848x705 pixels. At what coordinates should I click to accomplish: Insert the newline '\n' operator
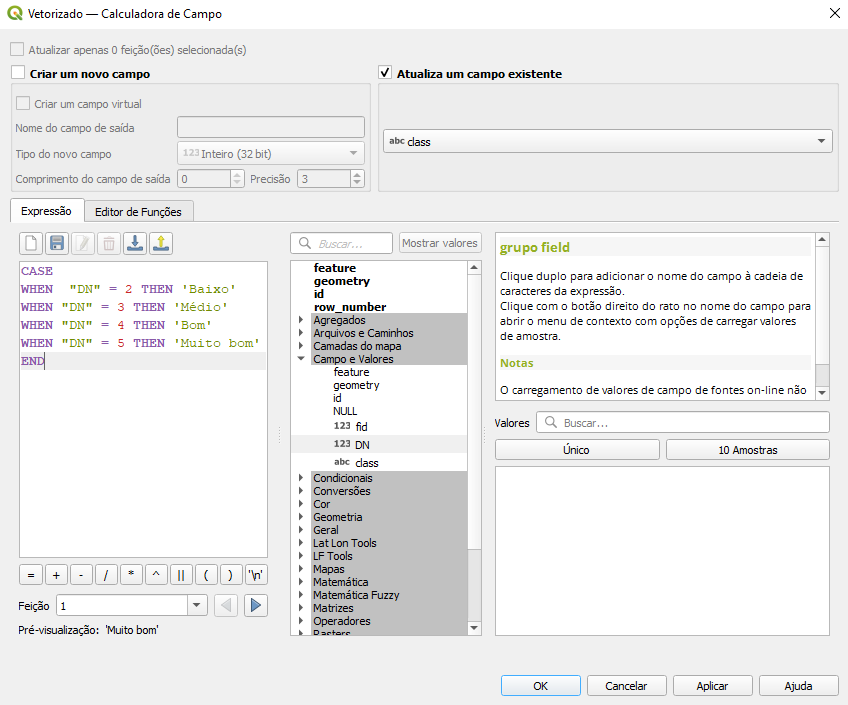pos(256,575)
